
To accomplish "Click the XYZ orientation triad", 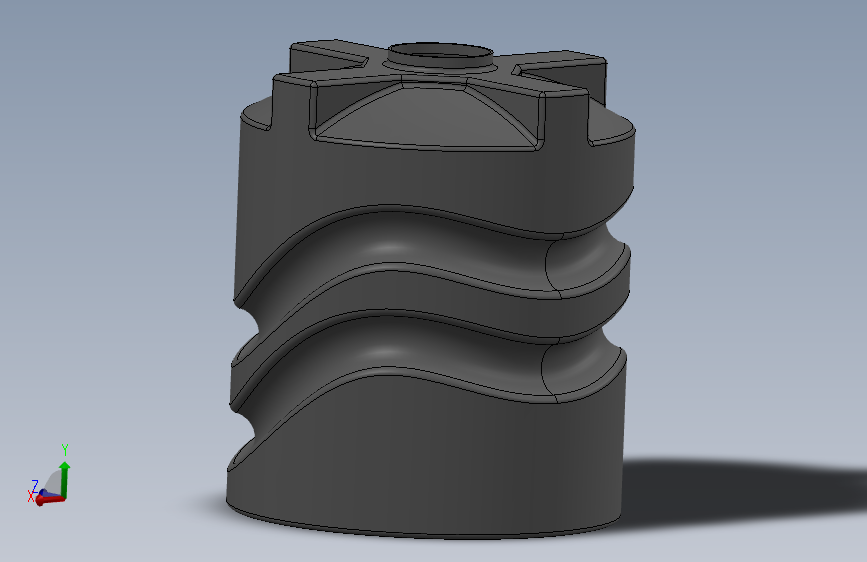I will 49,476.
